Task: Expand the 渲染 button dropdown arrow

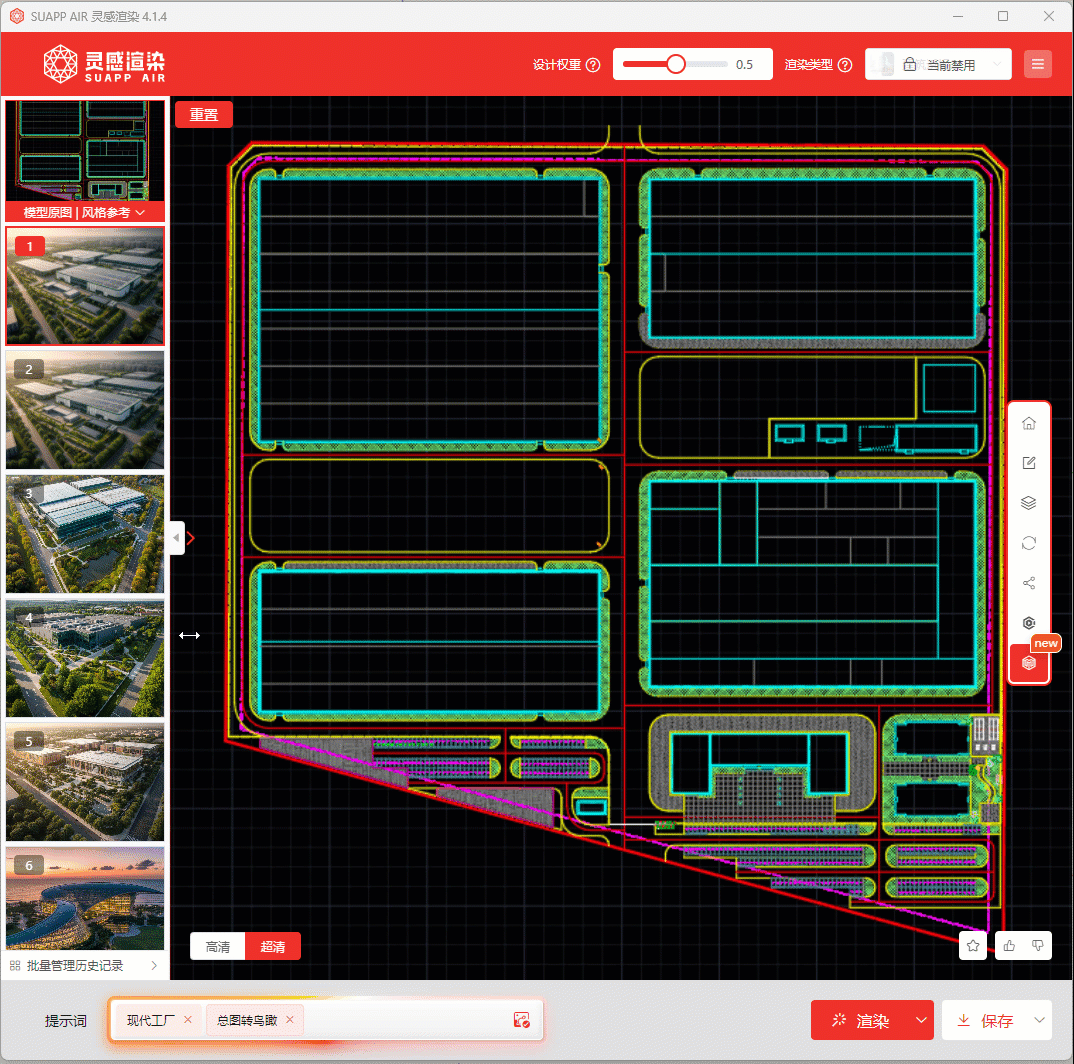Action: coord(920,1020)
